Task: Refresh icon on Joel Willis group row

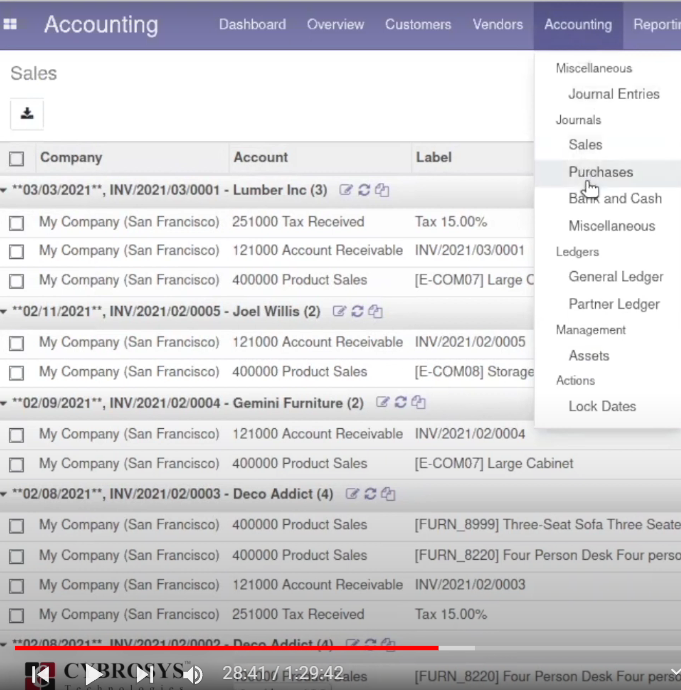Action: click(x=357, y=312)
